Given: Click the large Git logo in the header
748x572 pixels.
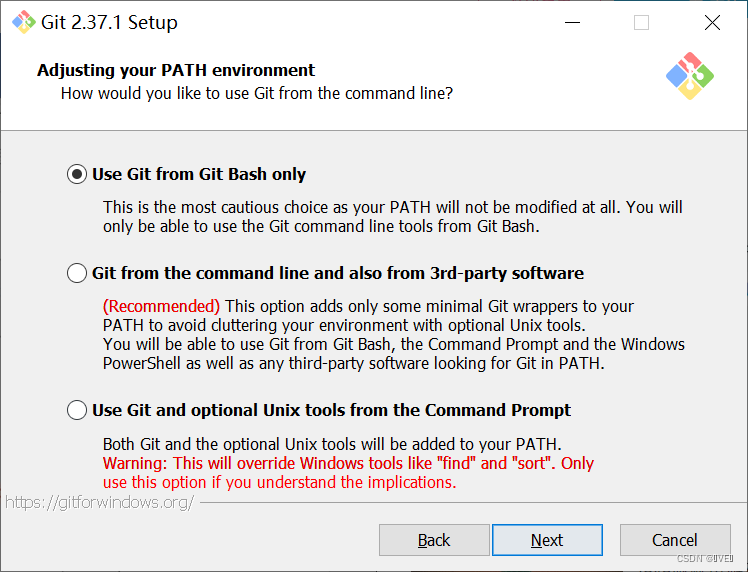Looking at the screenshot, I should pyautogui.click(x=690, y=76).
